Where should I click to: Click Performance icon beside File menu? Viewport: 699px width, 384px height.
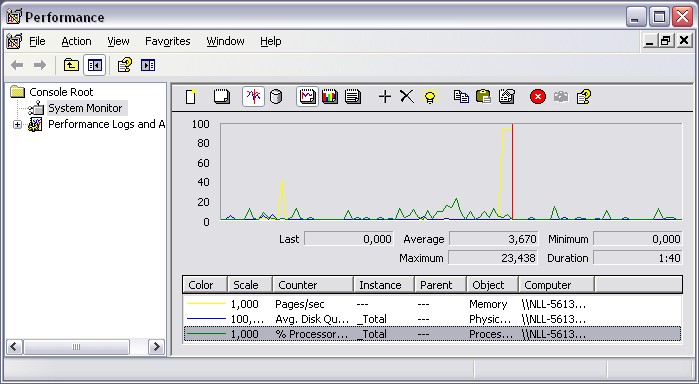14,41
